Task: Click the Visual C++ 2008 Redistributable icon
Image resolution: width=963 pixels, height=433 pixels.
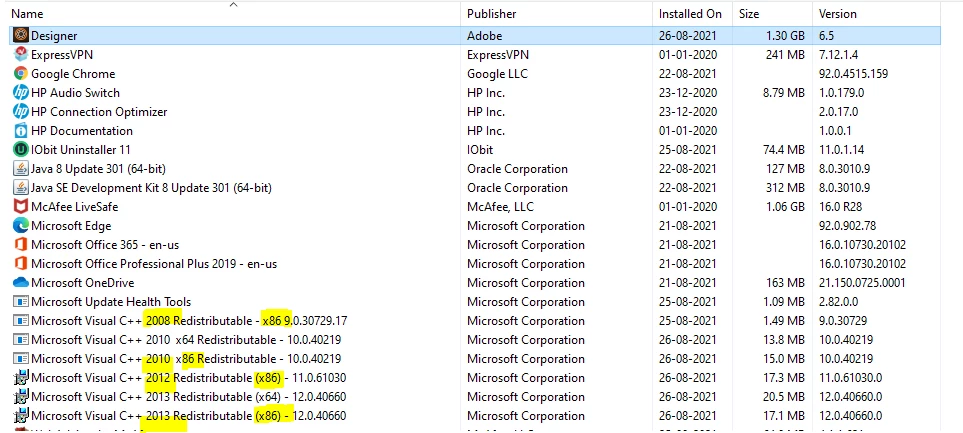Action: 21,321
